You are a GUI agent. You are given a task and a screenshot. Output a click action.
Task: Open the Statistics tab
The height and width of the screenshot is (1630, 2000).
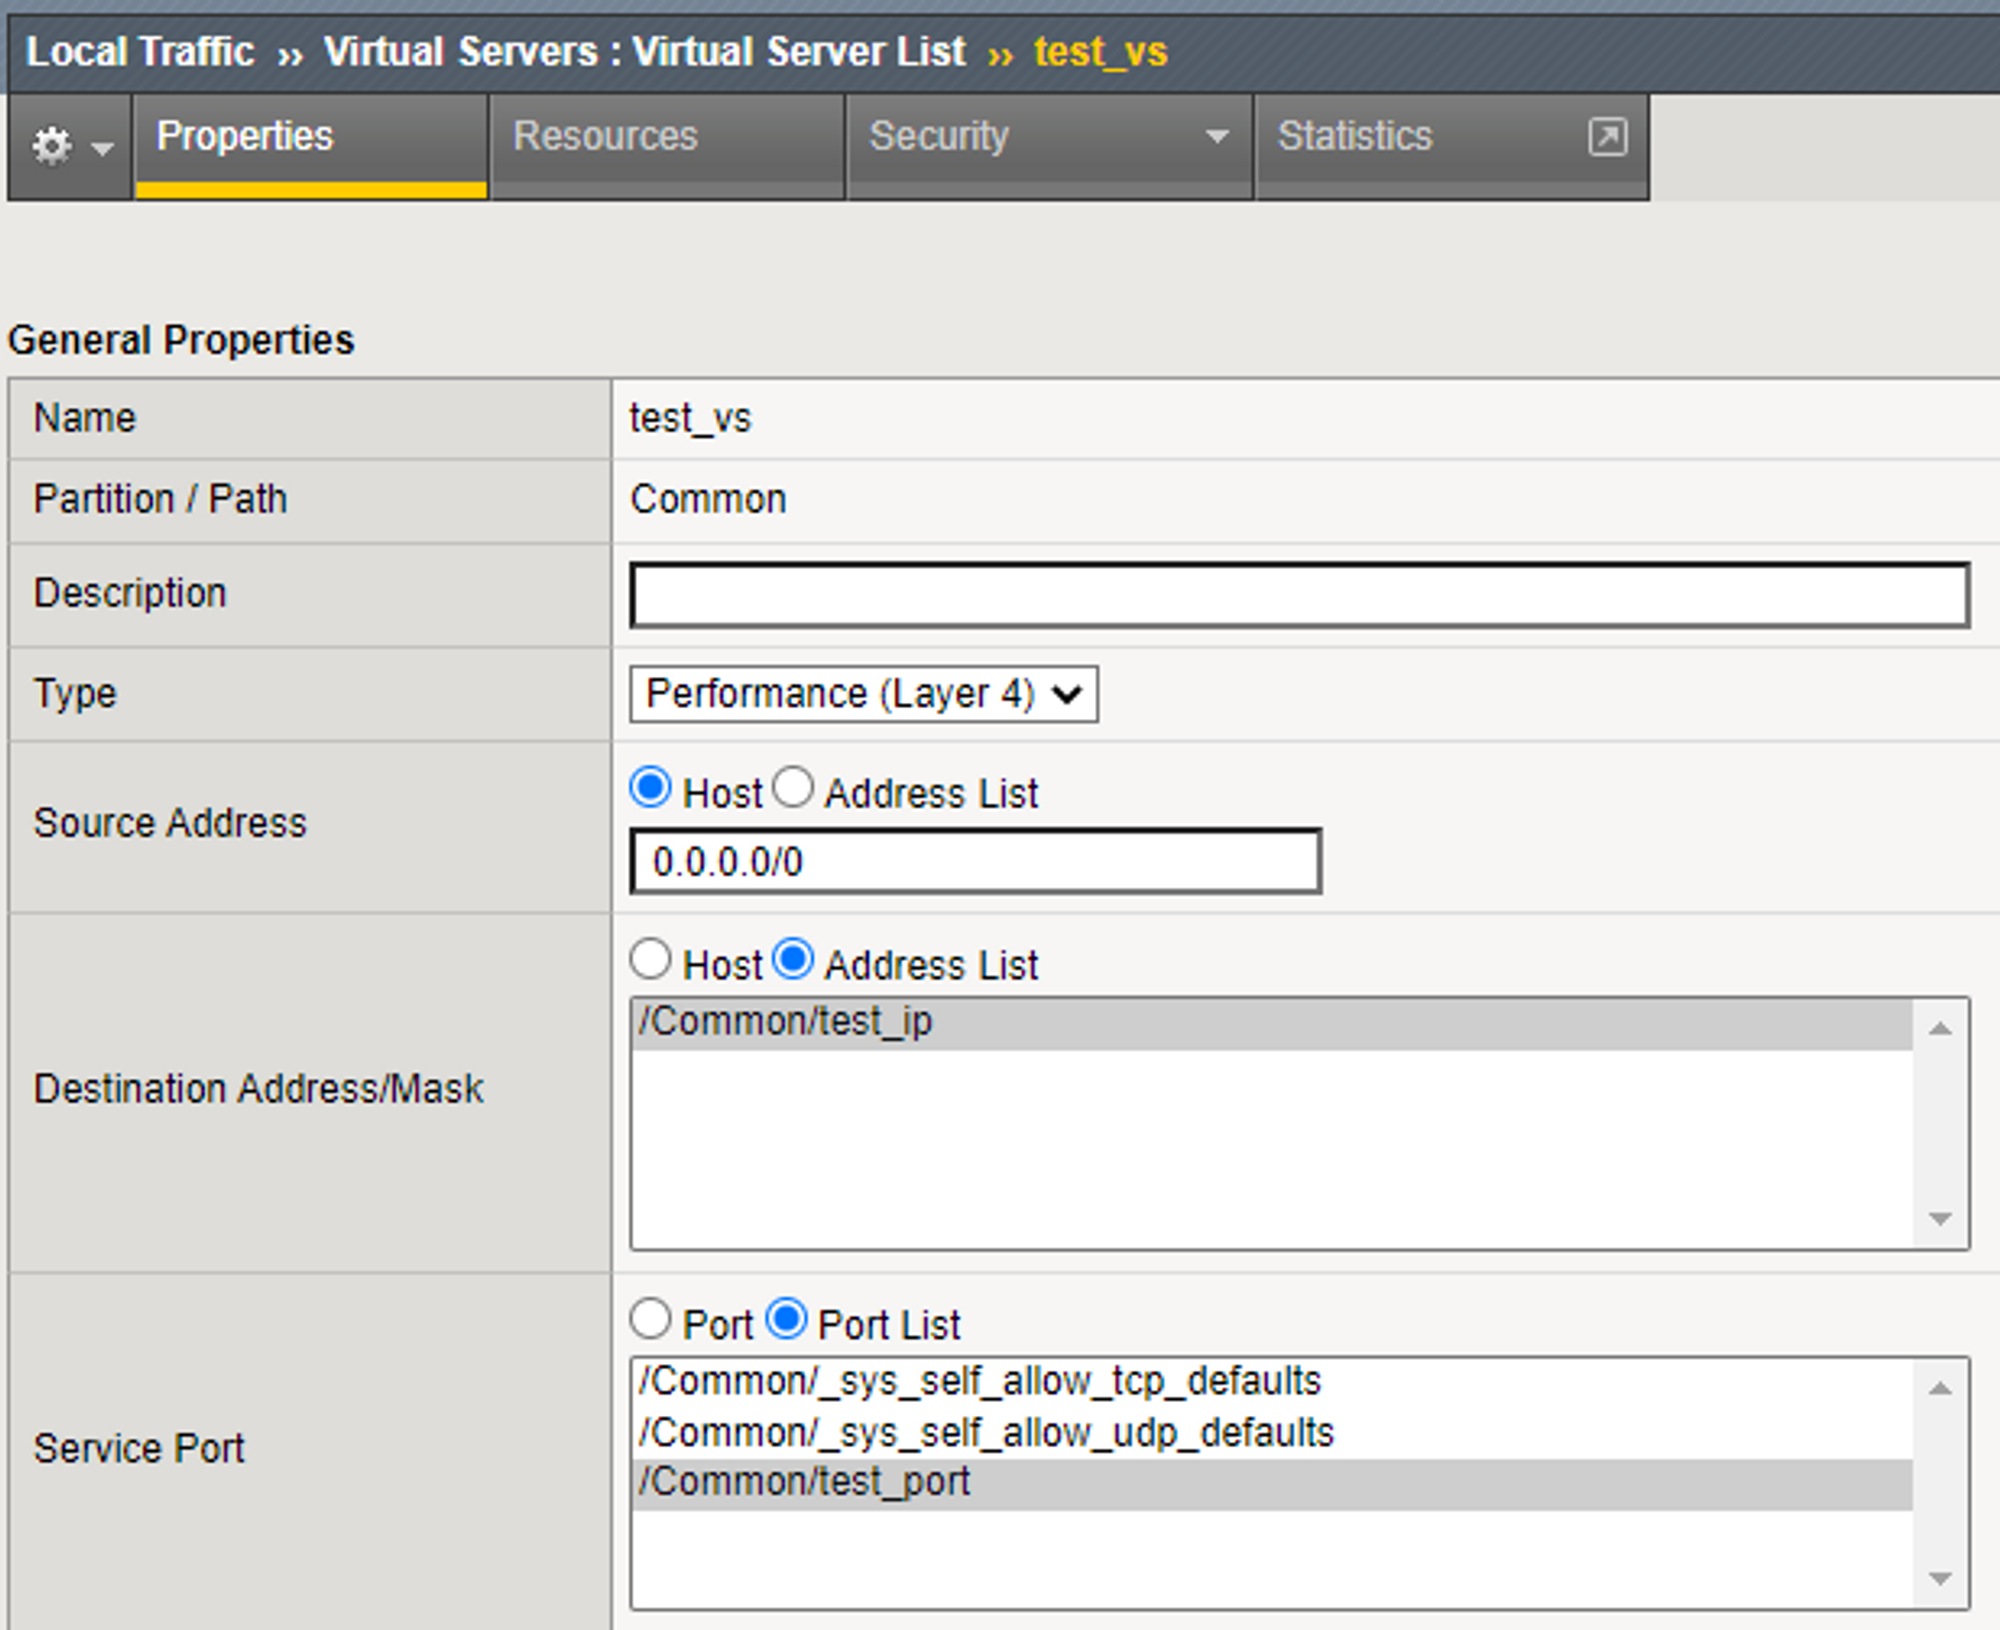click(x=1355, y=136)
